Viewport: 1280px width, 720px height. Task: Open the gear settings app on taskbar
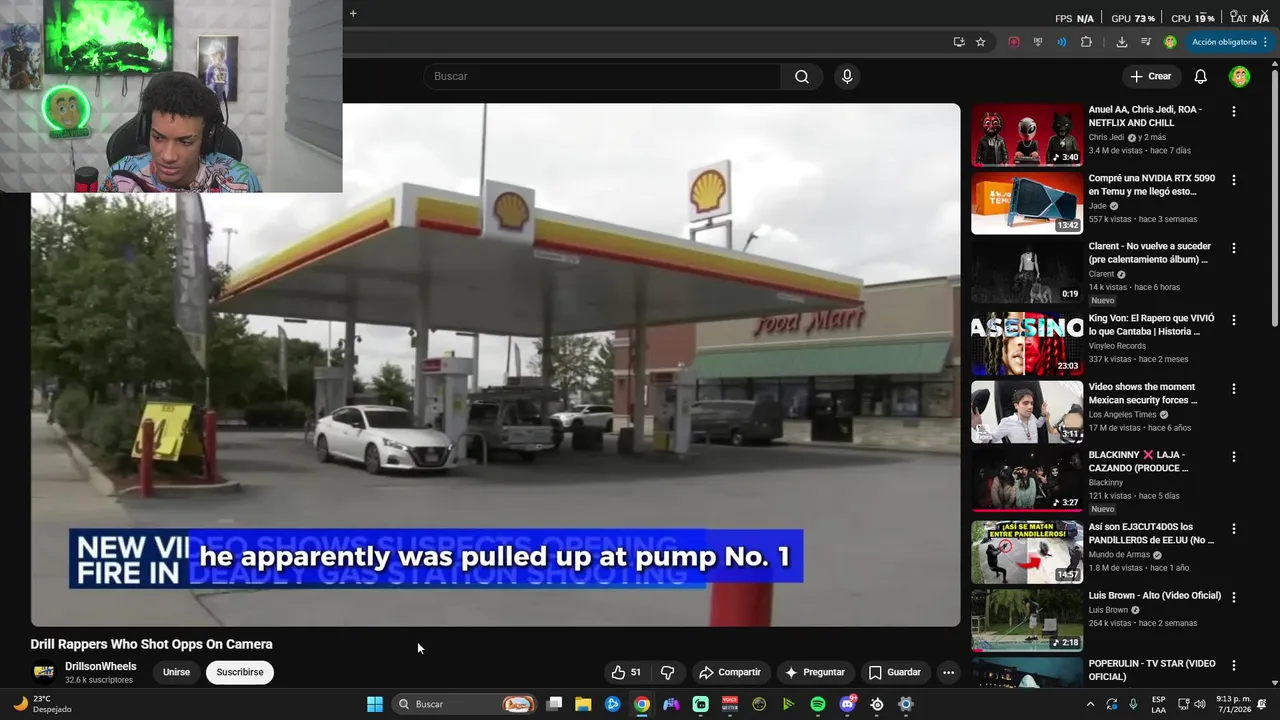(x=906, y=704)
